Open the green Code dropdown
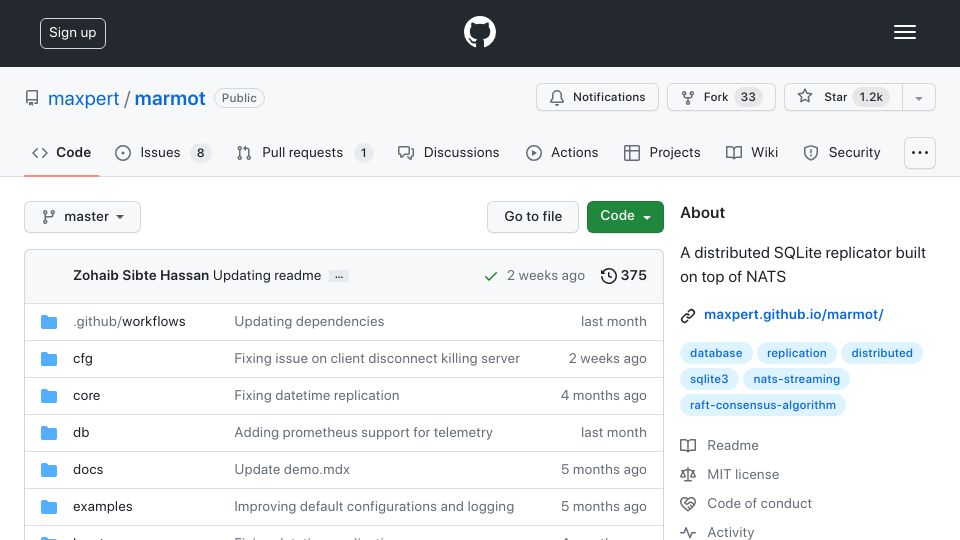960x540 pixels. (625, 217)
